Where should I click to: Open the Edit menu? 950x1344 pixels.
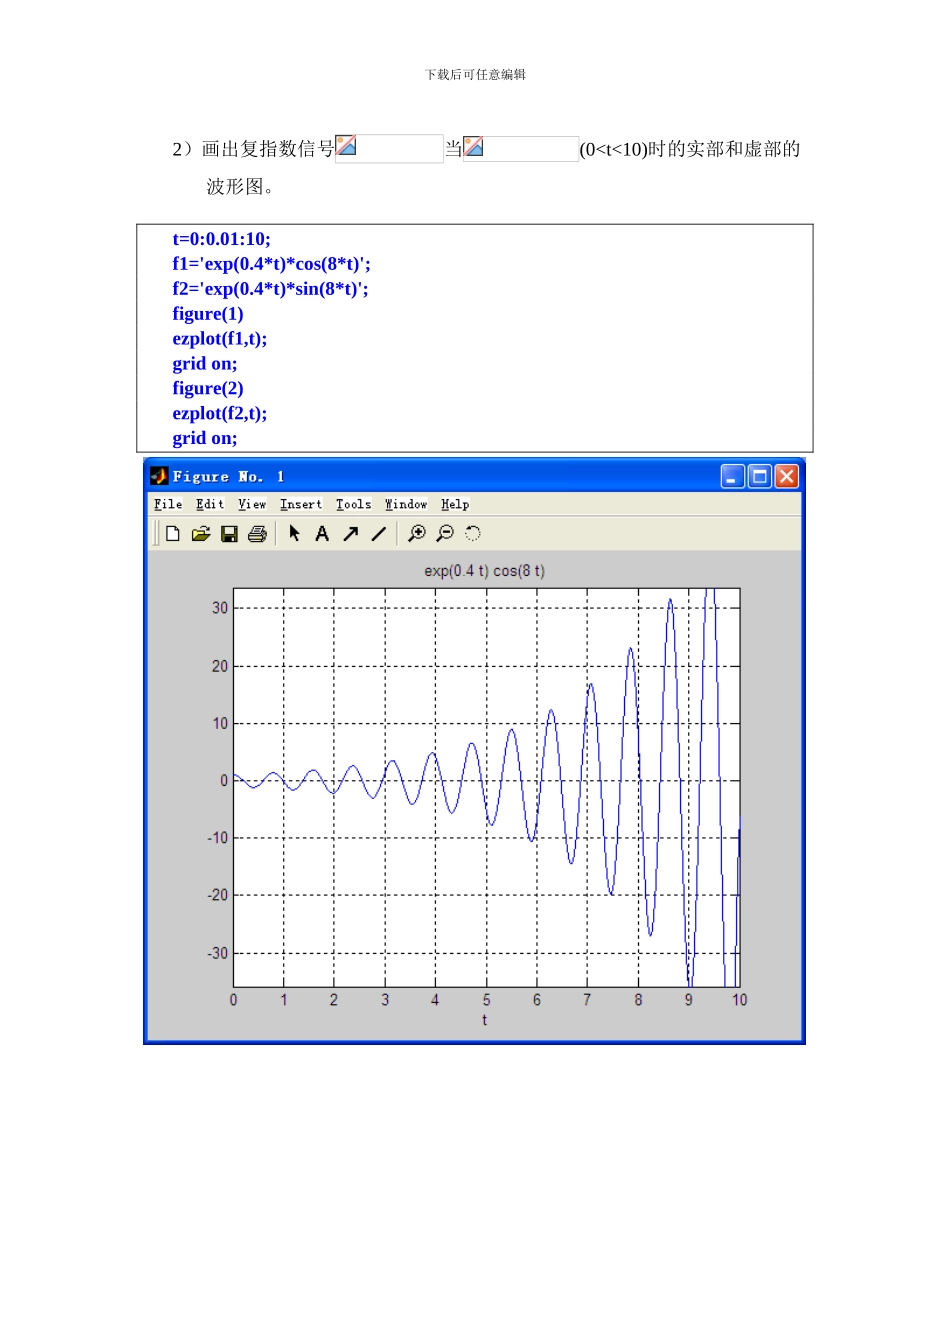coord(210,504)
